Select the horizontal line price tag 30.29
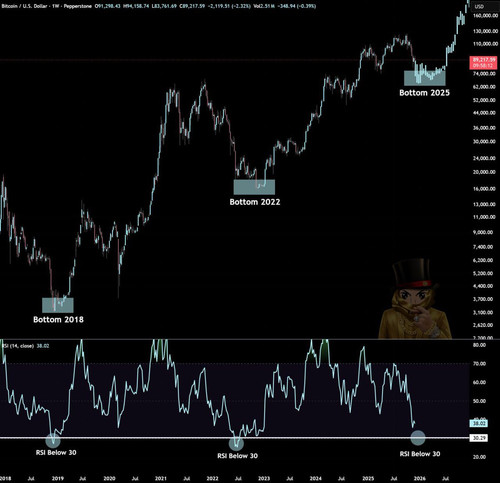The width and height of the screenshot is (500, 483). coord(479,438)
